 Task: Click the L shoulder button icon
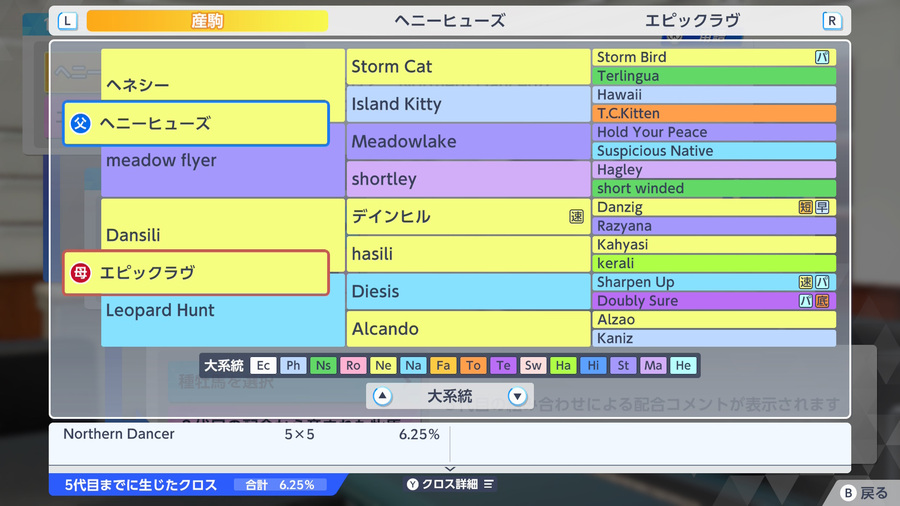(x=67, y=21)
